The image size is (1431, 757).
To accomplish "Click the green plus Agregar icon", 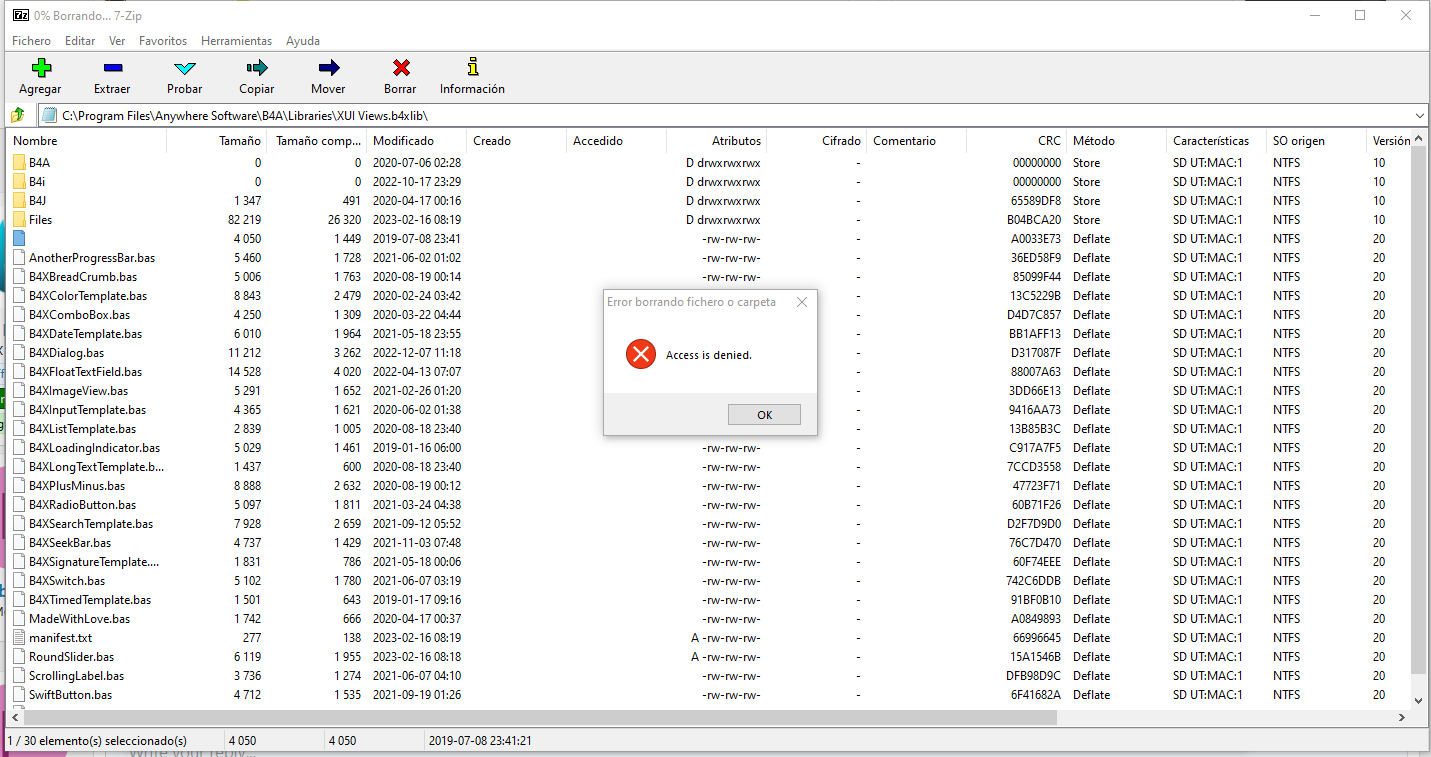I will pyautogui.click(x=40, y=68).
